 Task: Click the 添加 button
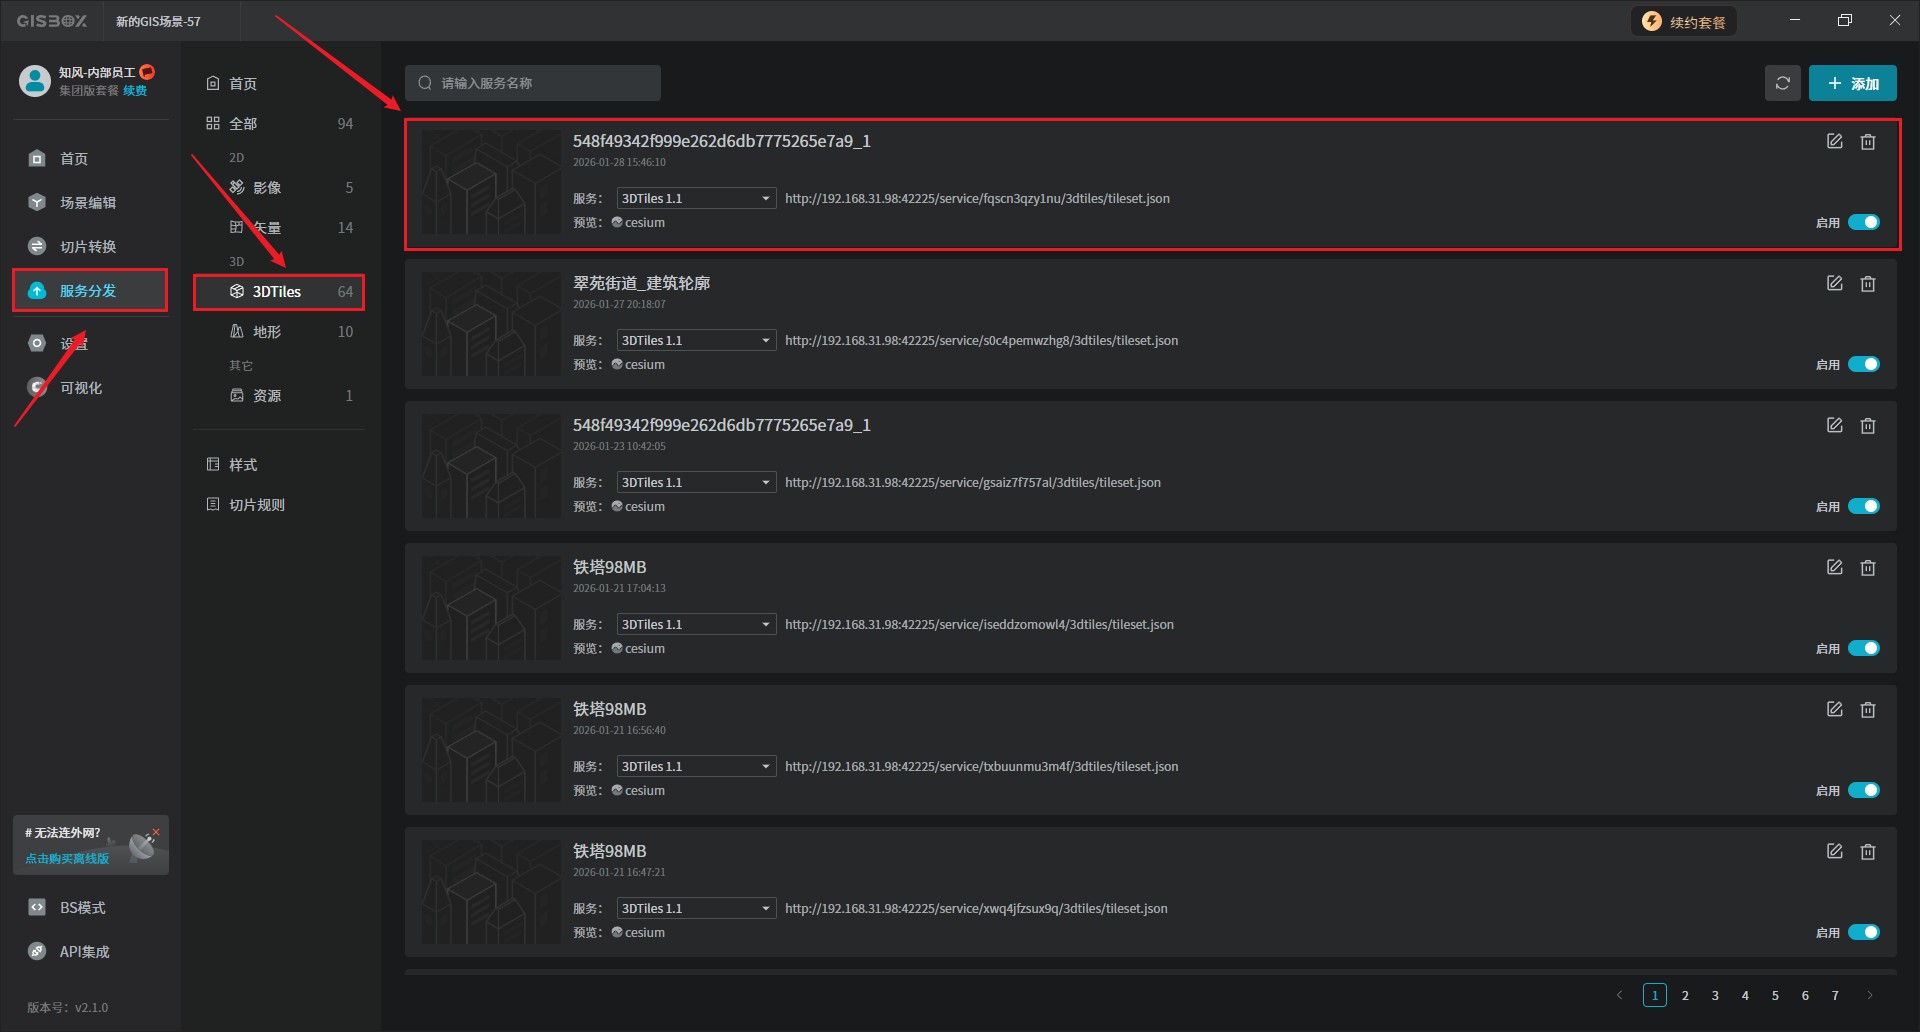(1852, 83)
